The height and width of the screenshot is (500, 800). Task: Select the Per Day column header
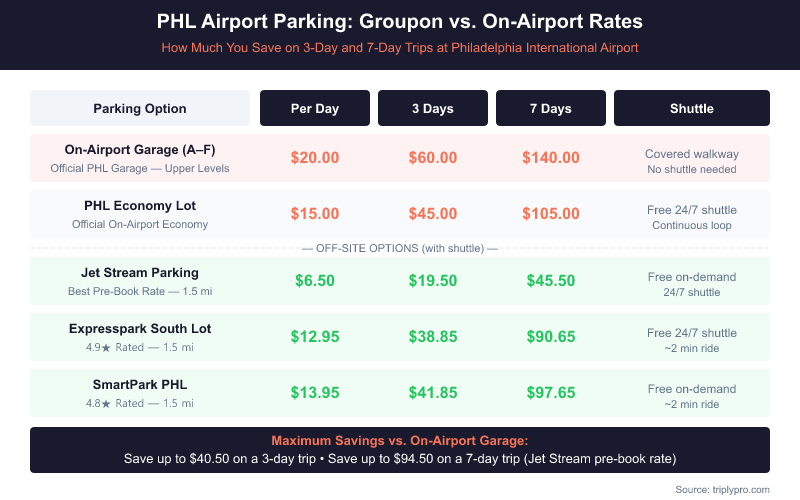point(315,108)
